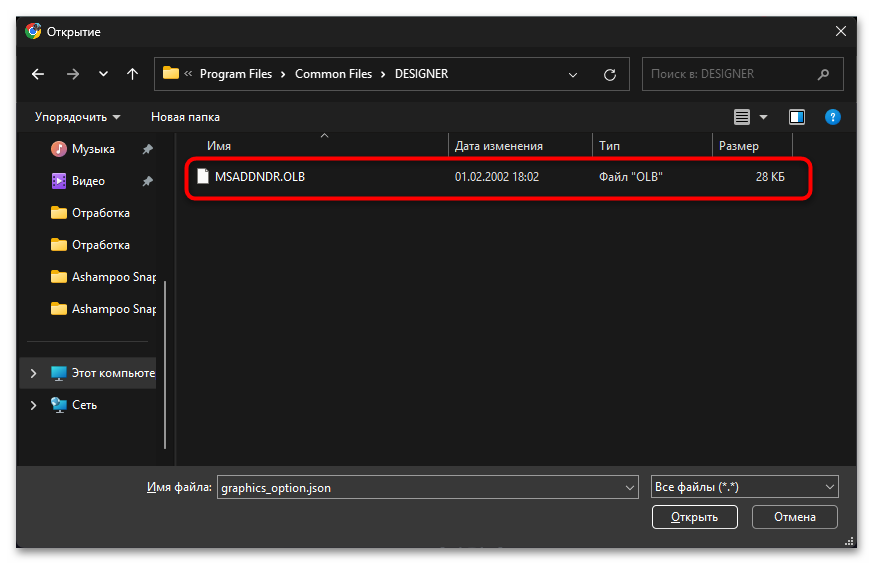
Task: Change view layout icon
Action: pyautogui.click(x=742, y=117)
